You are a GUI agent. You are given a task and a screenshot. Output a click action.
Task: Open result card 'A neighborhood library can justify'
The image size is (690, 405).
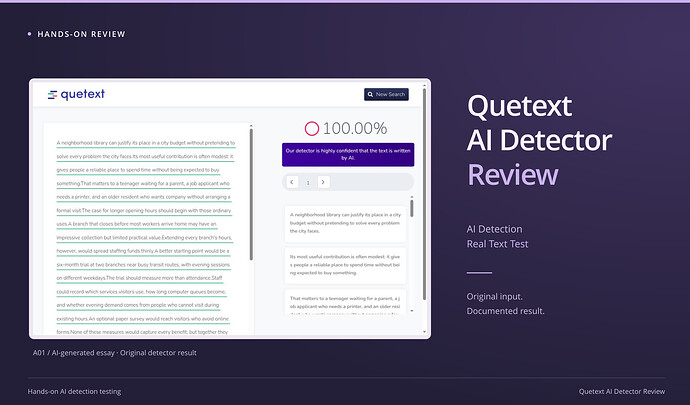[345, 223]
